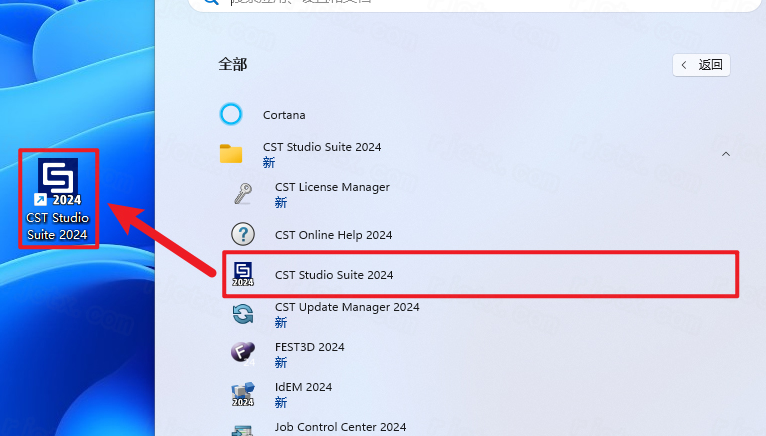Click the CST Update Manager refresh icon
Screen dimensions: 766x436
coord(242,314)
